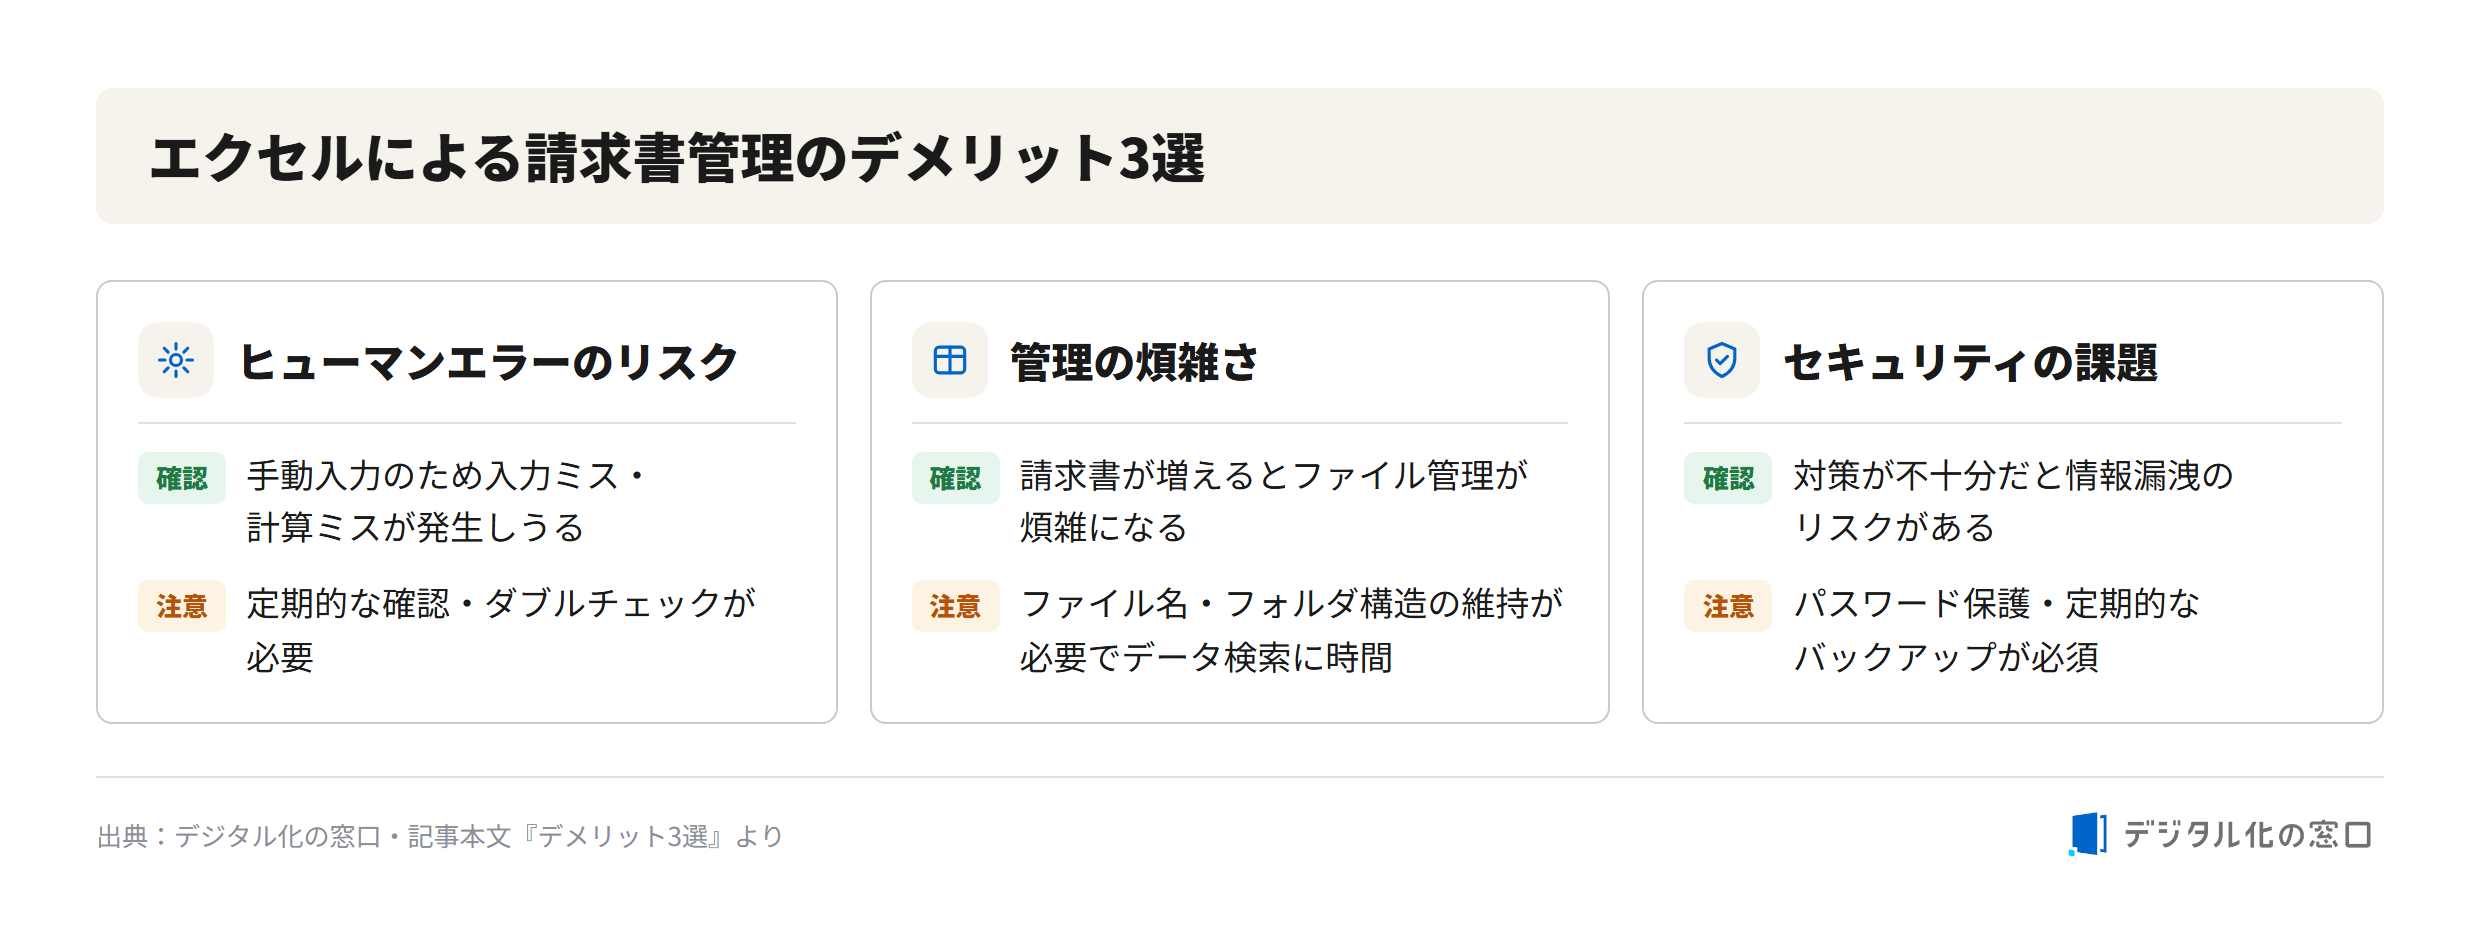Click the table grid icon beside 管理の煩雑さ

point(949,360)
